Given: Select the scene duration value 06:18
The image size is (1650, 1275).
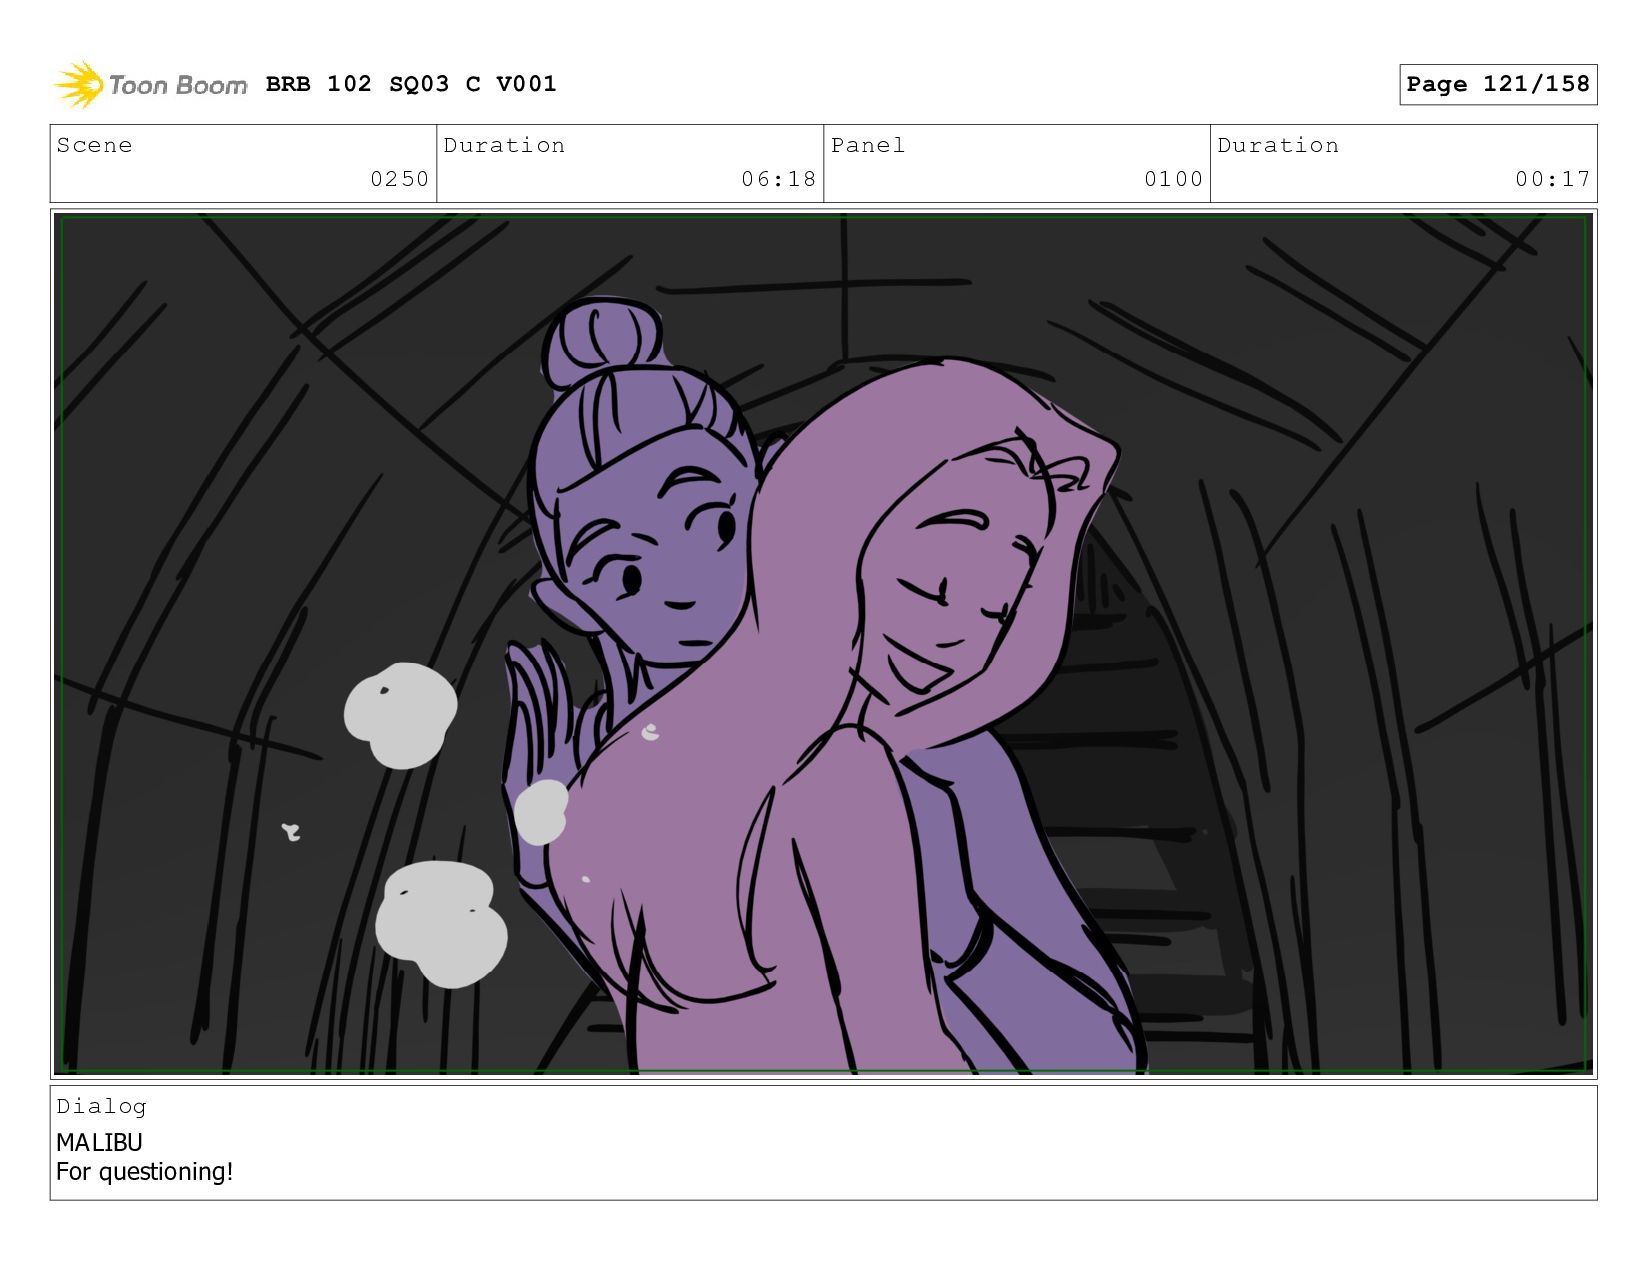Looking at the screenshot, I should (x=778, y=179).
